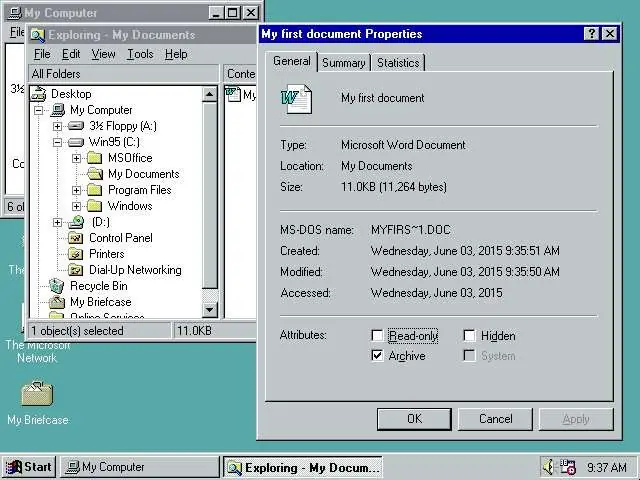The image size is (640, 480).
Task: Click the Control Panel folder icon
Action: 76,238
